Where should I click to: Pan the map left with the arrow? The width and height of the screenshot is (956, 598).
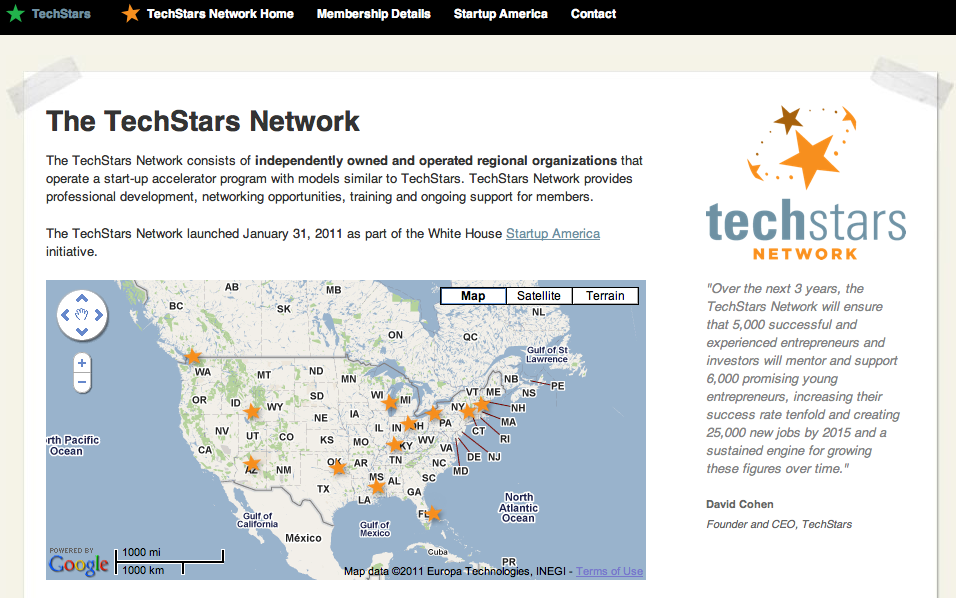point(65,315)
